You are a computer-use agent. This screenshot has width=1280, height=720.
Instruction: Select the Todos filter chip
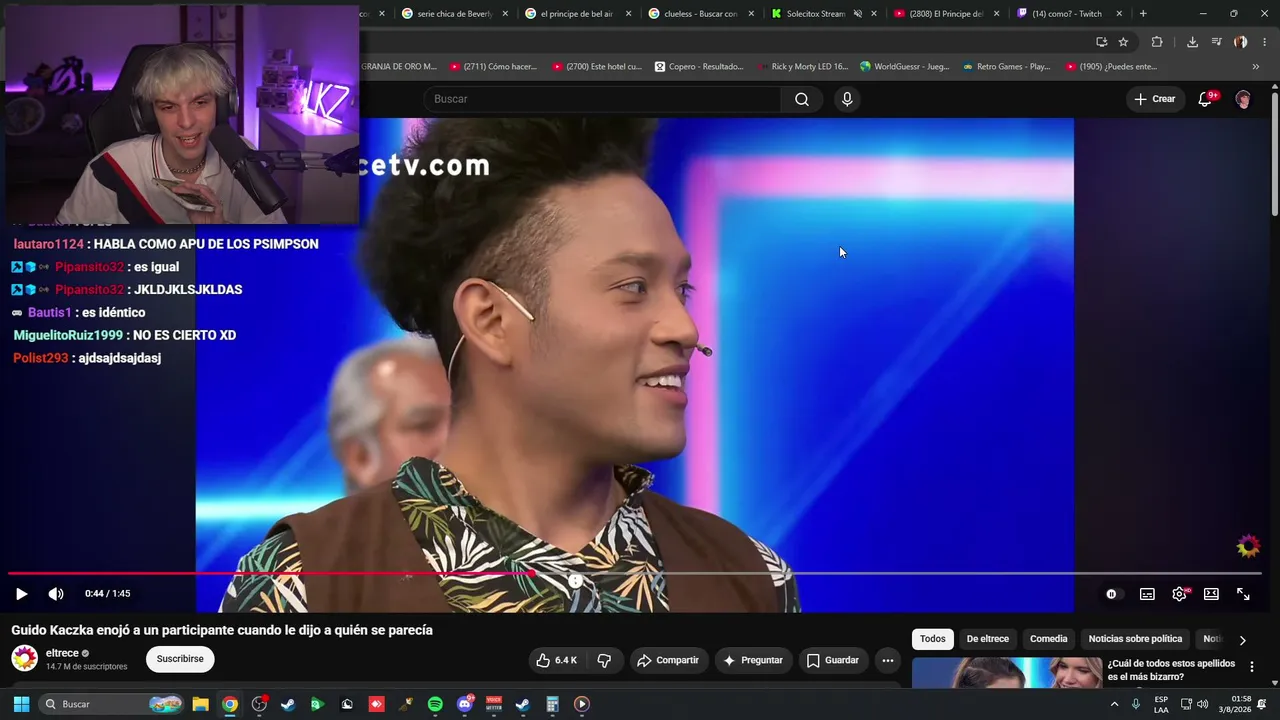[x=932, y=639]
